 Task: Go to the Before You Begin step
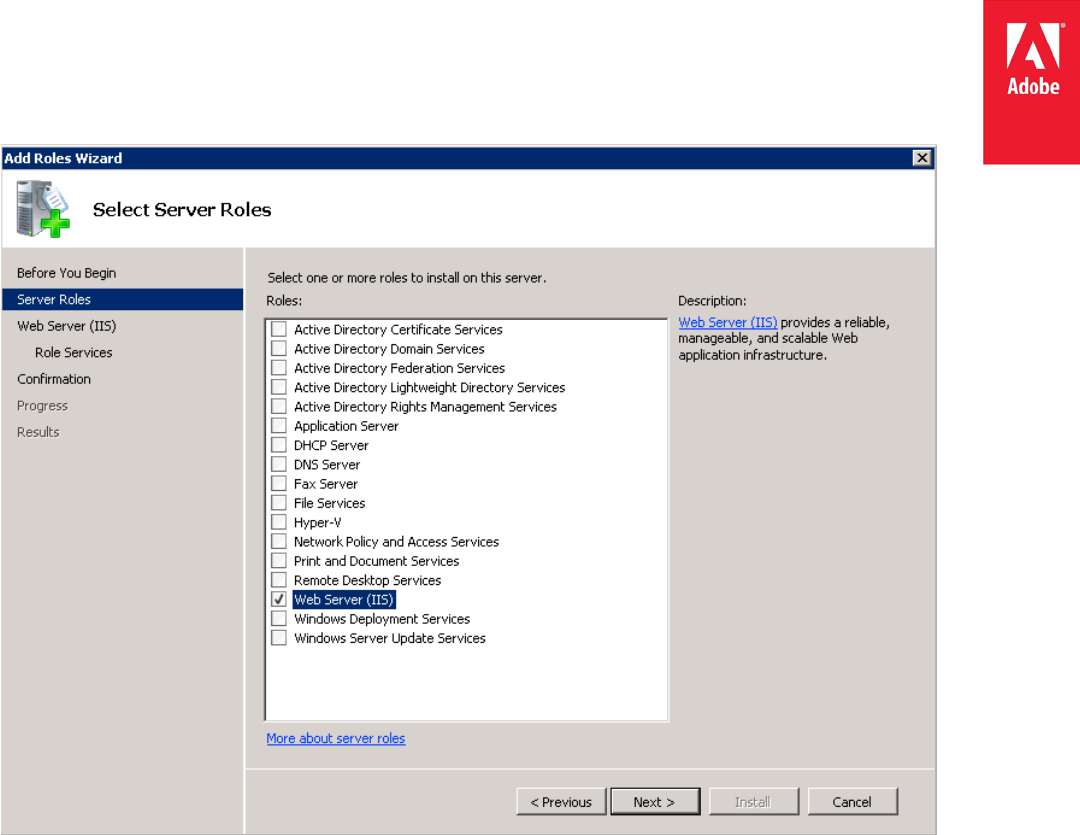[67, 273]
